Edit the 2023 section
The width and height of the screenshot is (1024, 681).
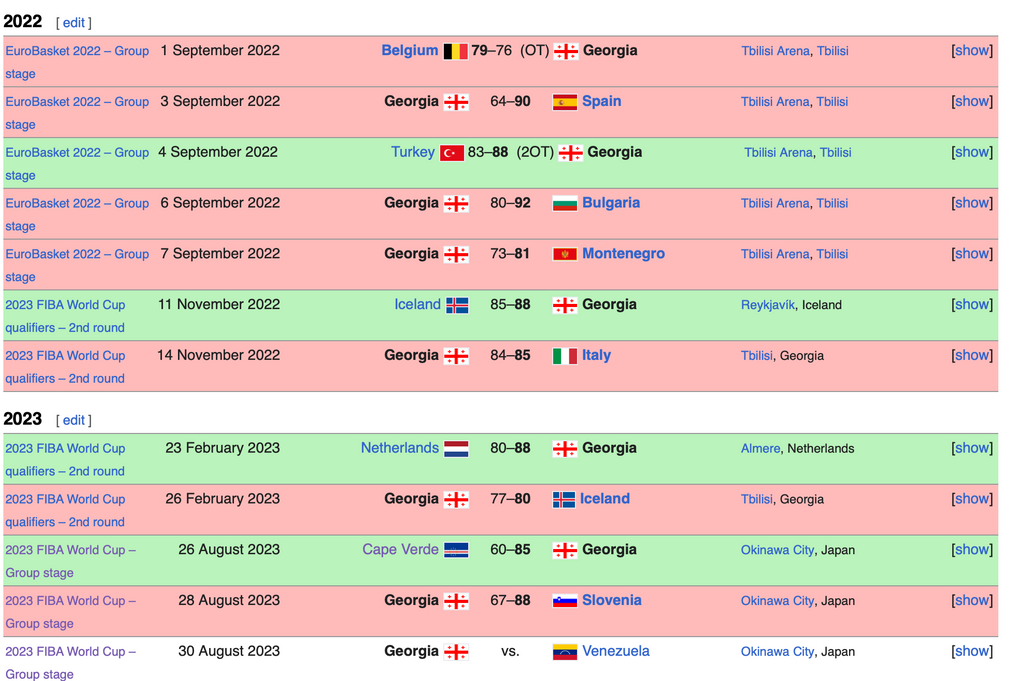74,421
